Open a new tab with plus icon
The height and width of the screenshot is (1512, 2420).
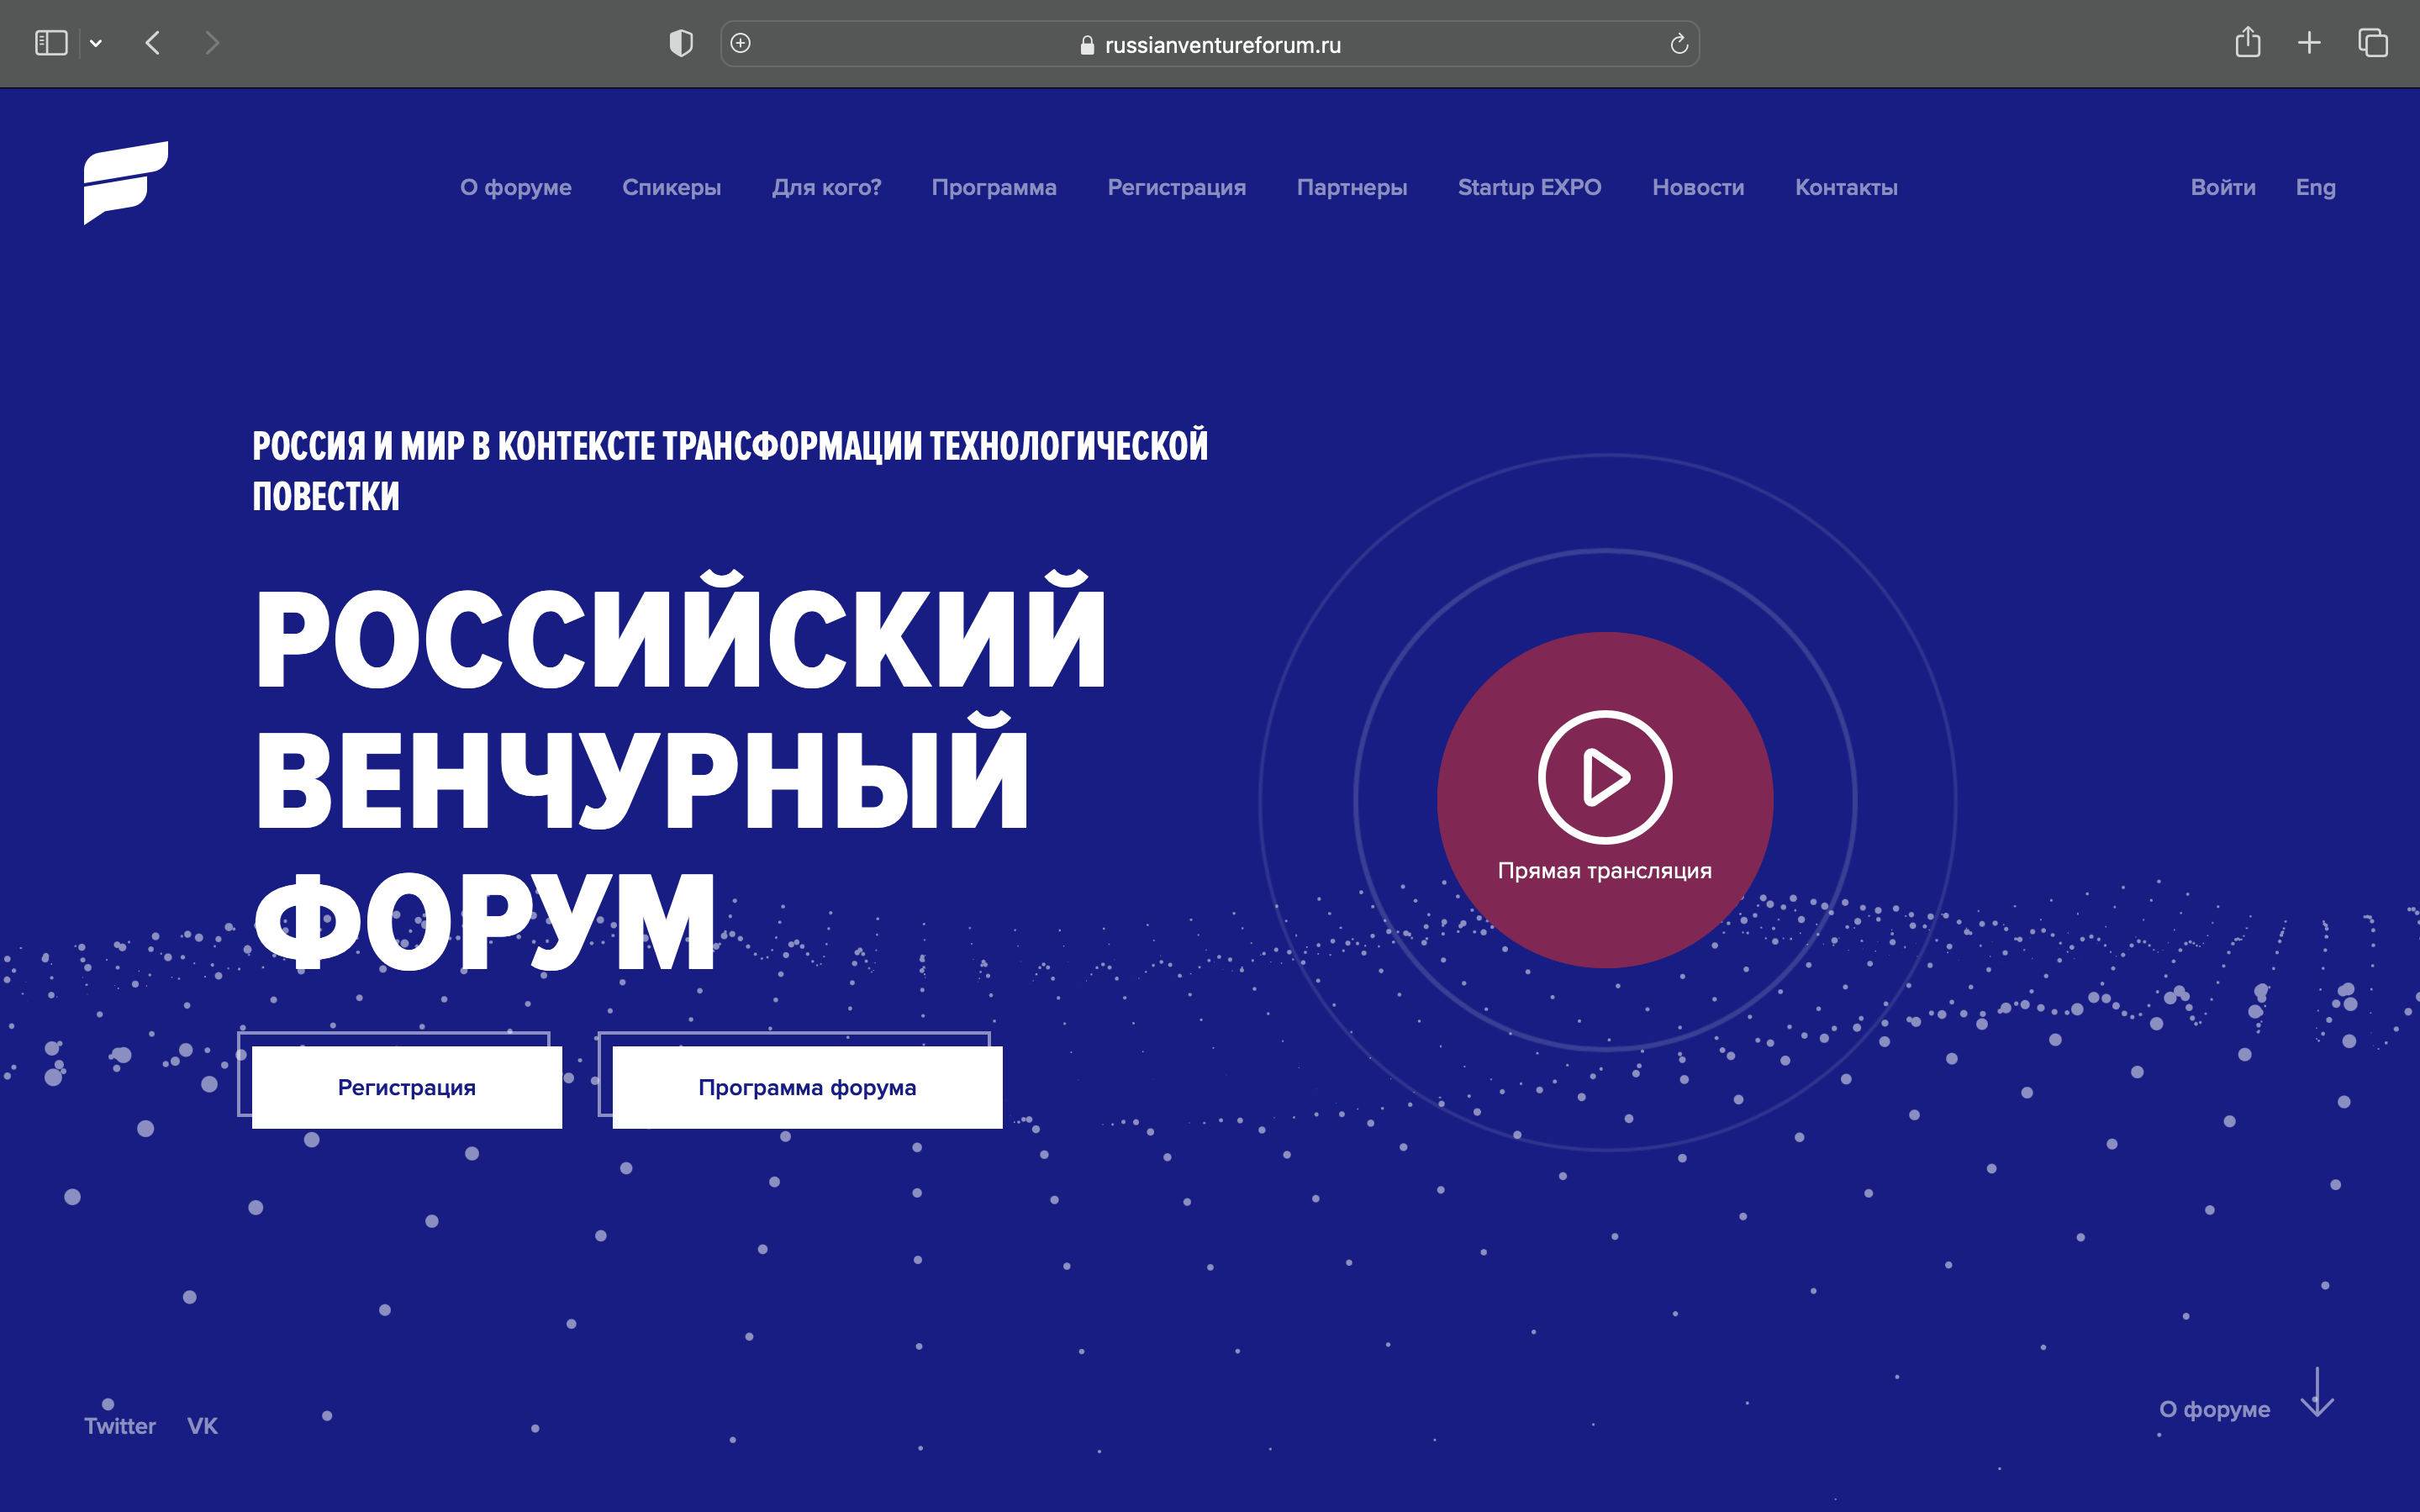click(x=2309, y=43)
